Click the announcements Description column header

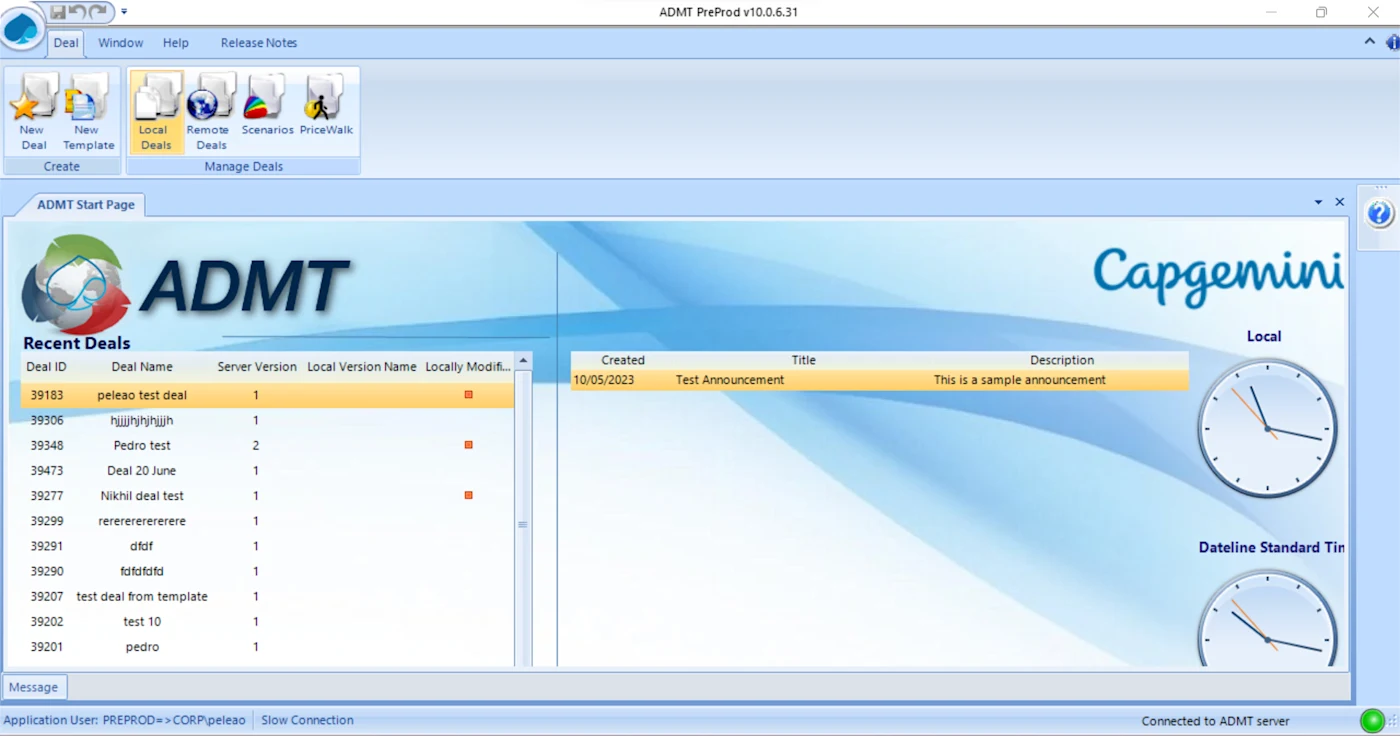[x=1062, y=360]
